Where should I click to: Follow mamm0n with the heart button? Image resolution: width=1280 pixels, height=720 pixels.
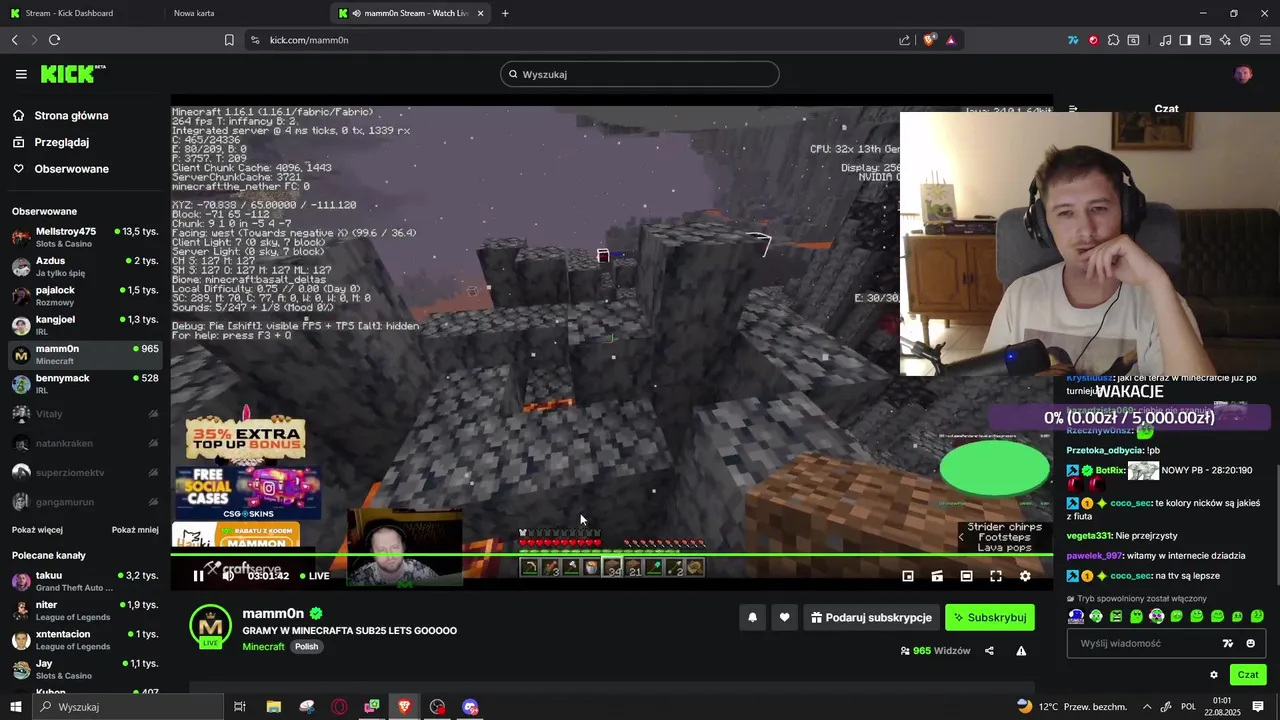784,618
